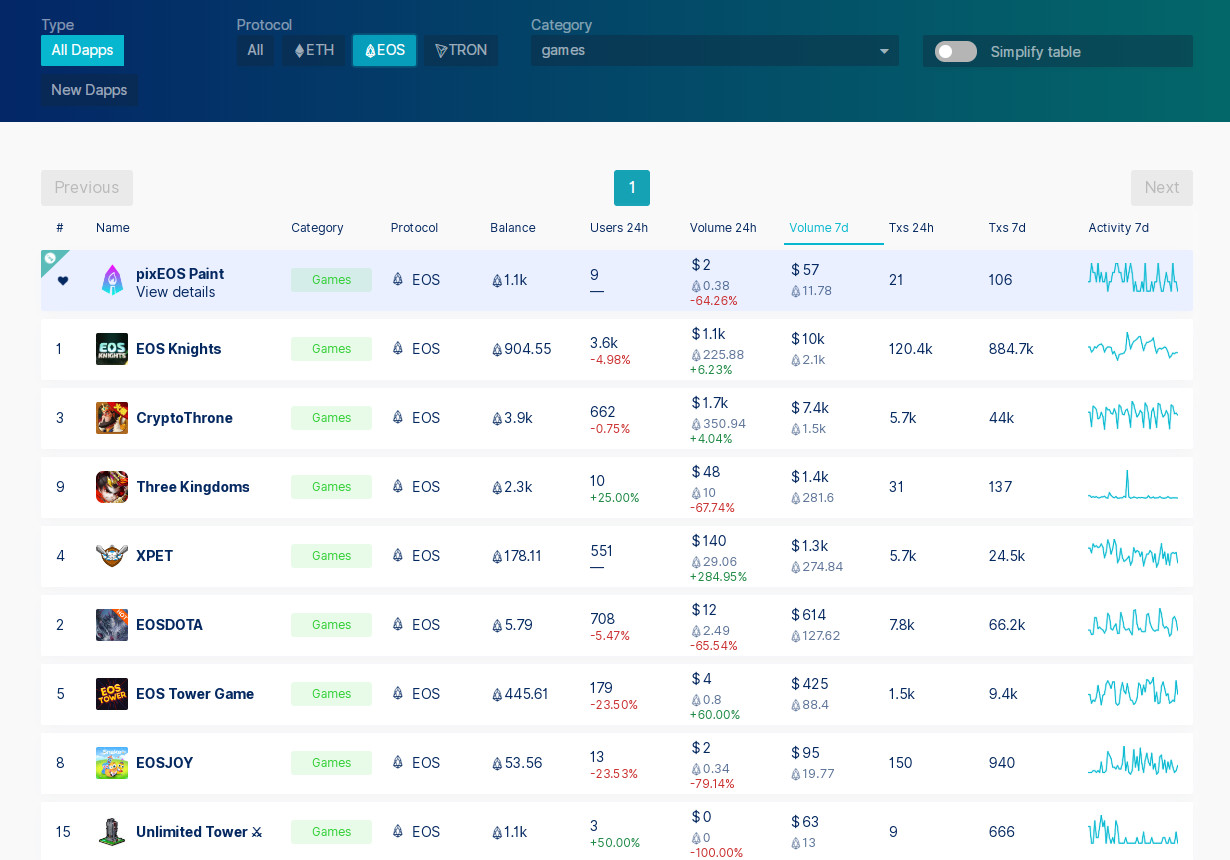Image resolution: width=1230 pixels, height=860 pixels.
Task: Click the XPET logo icon
Action: (112, 556)
